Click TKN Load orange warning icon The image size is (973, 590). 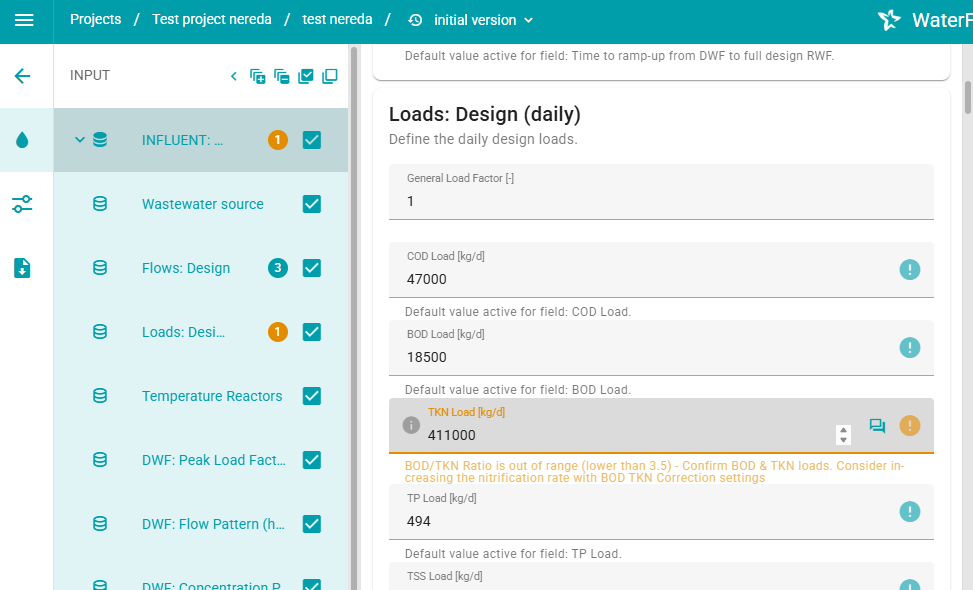910,426
